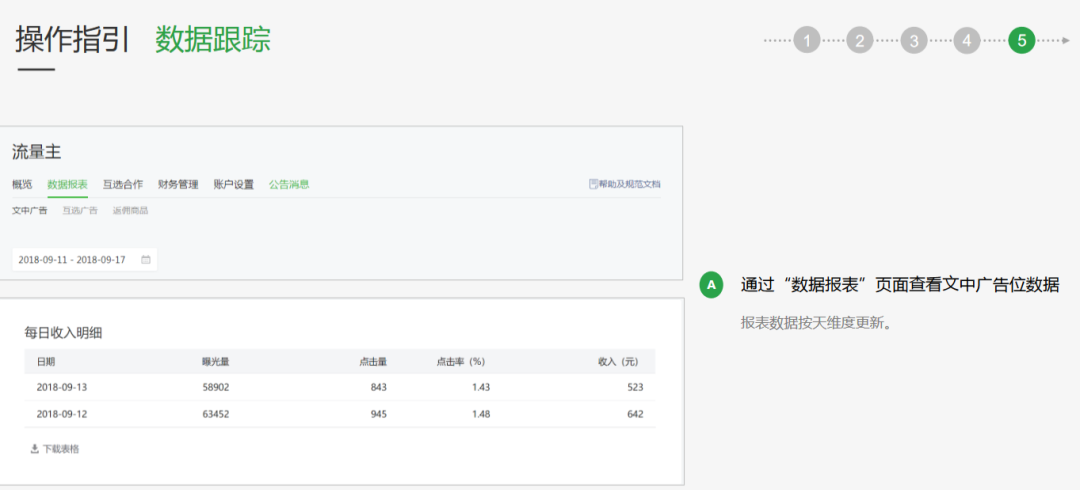Click the 操作指引 heading

tap(73, 40)
